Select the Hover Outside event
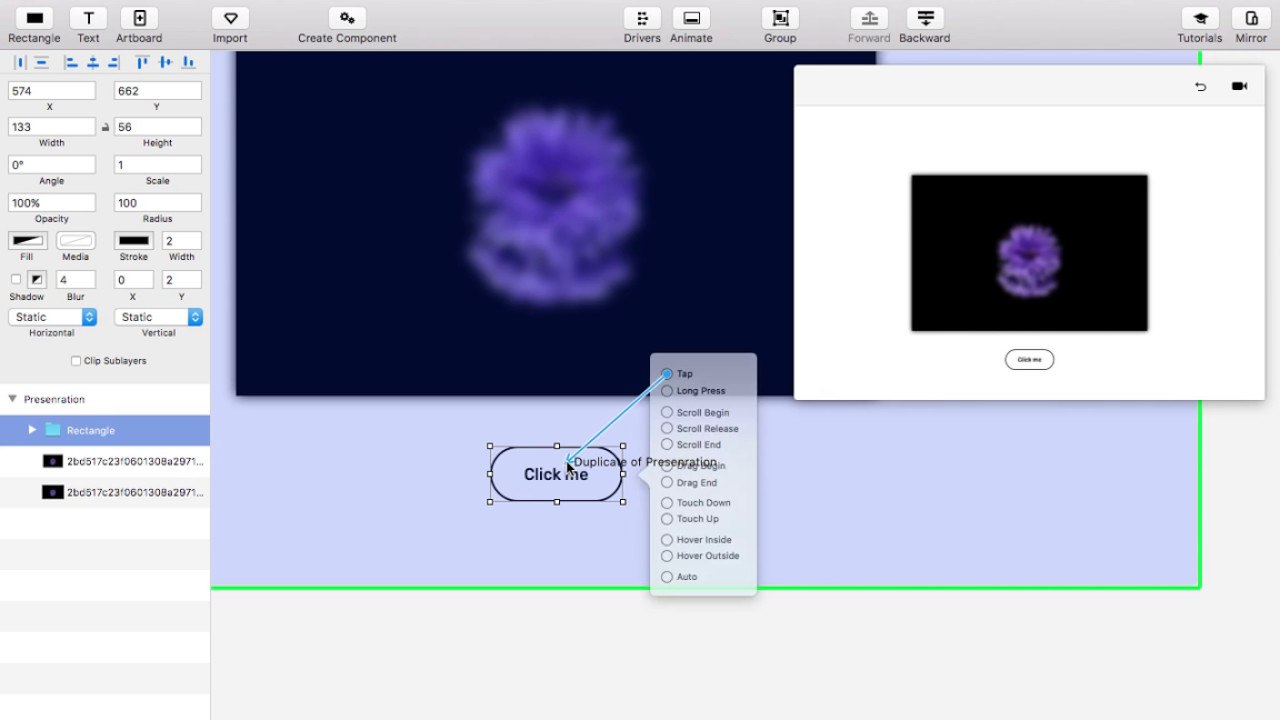 click(x=667, y=556)
